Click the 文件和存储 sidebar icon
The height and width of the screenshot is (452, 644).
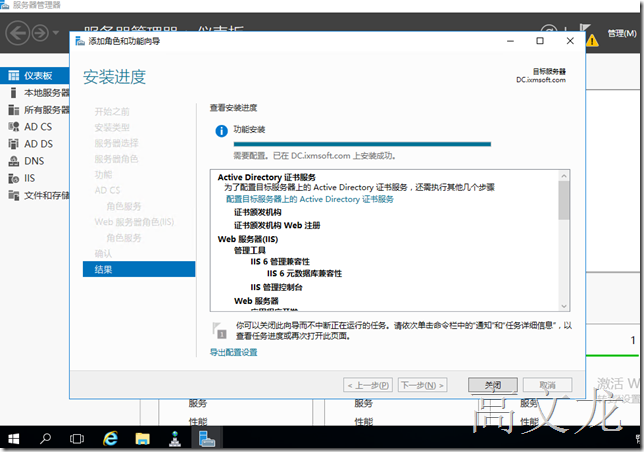pos(14,195)
